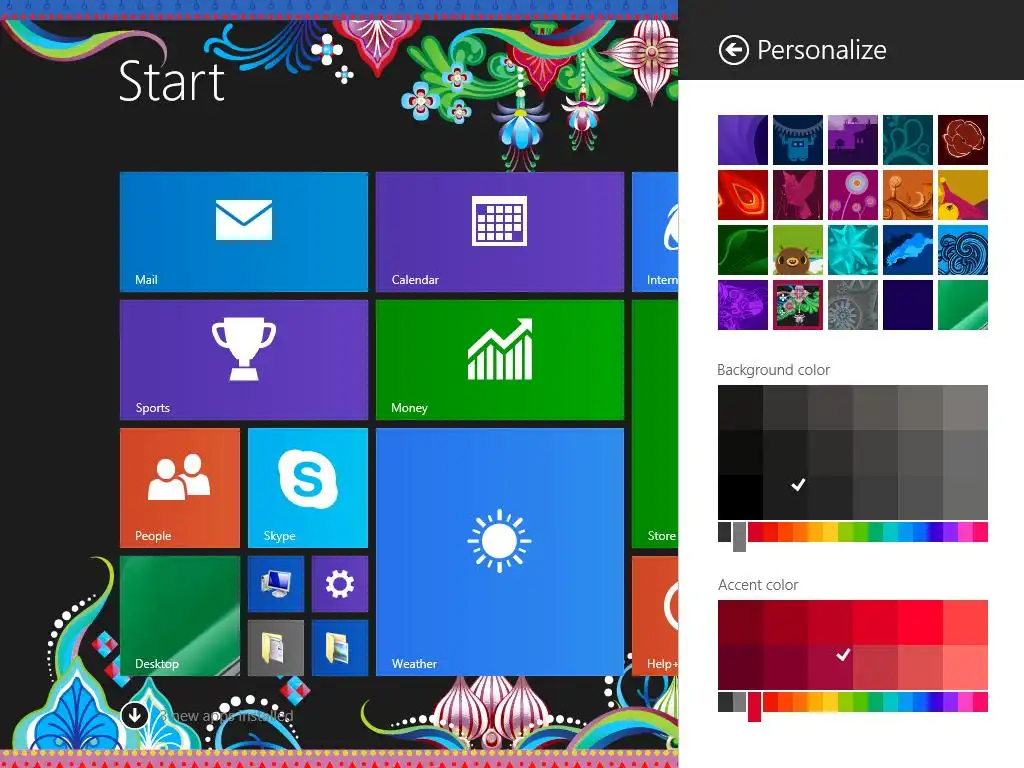Screen dimensions: 1024x768
Task: Show all apps with the down arrow
Action: [135, 714]
